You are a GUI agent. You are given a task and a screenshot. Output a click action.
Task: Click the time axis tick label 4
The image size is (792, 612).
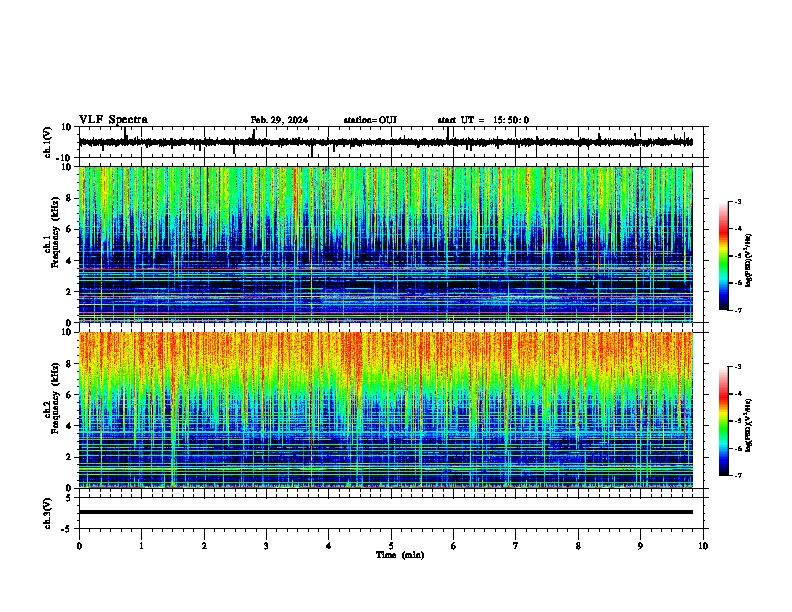[x=329, y=545]
